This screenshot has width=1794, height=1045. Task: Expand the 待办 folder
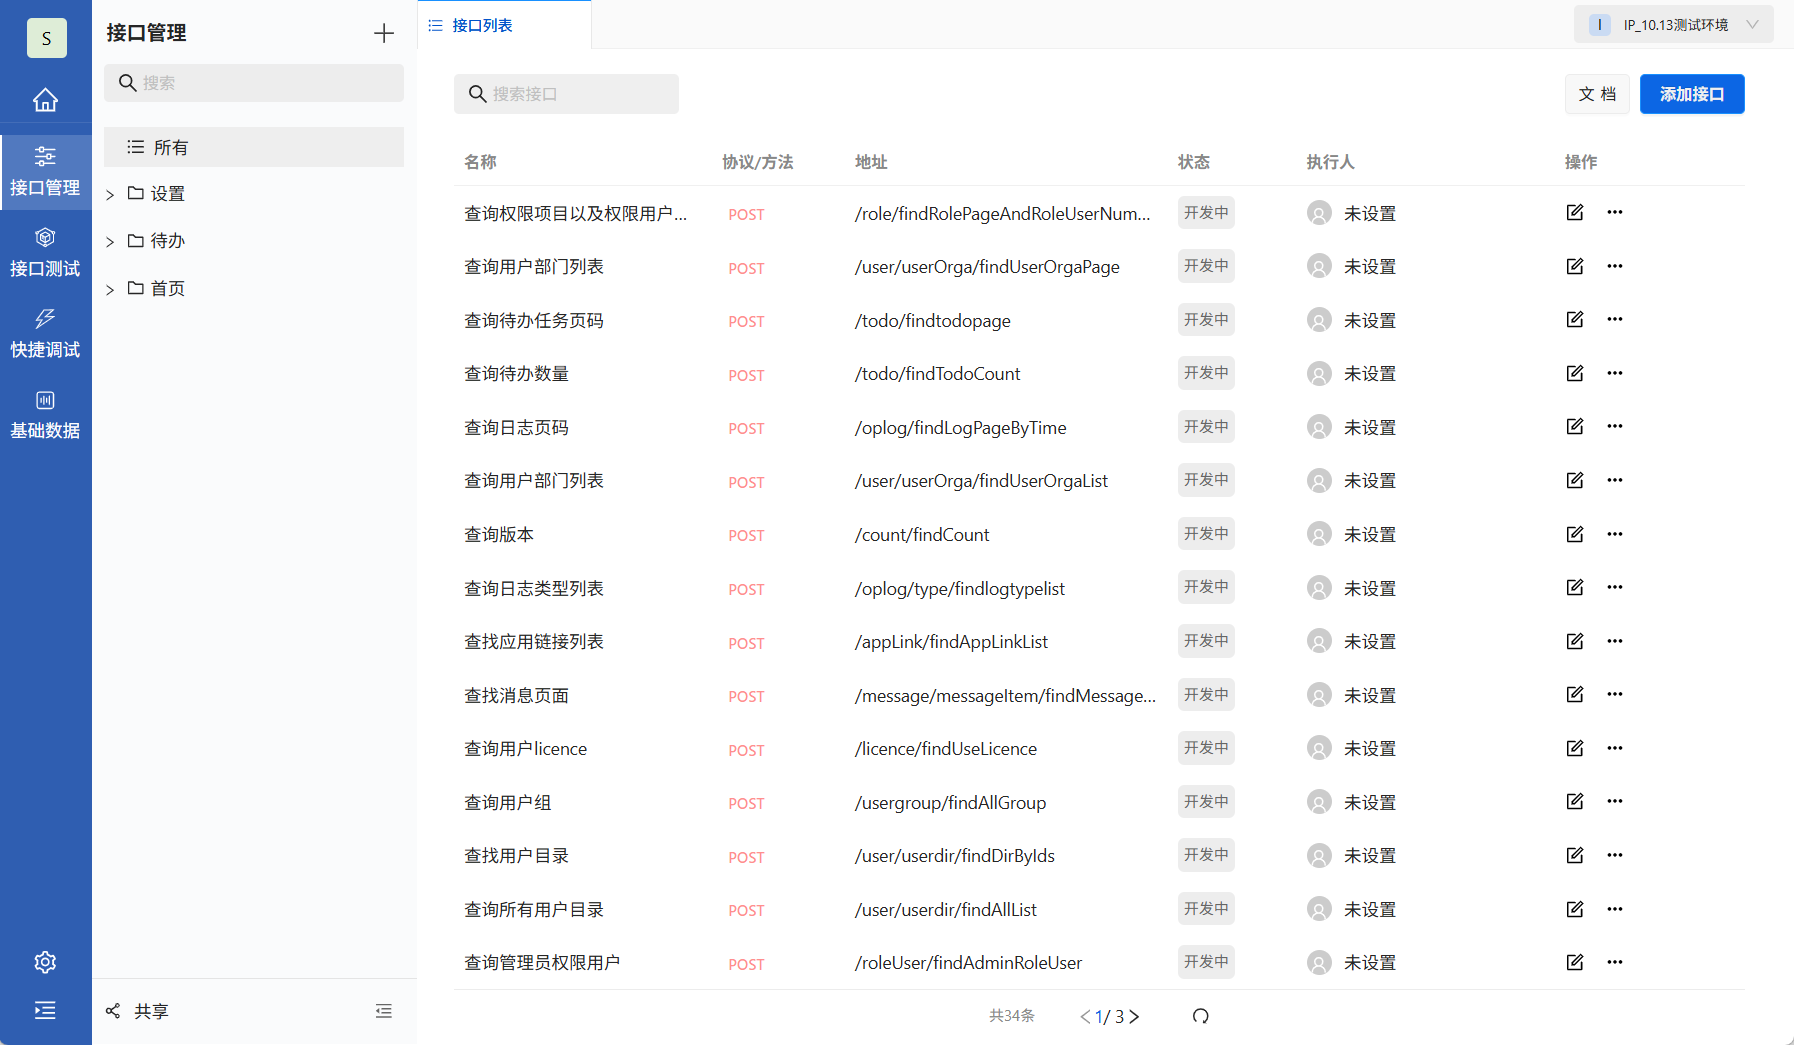coord(110,240)
